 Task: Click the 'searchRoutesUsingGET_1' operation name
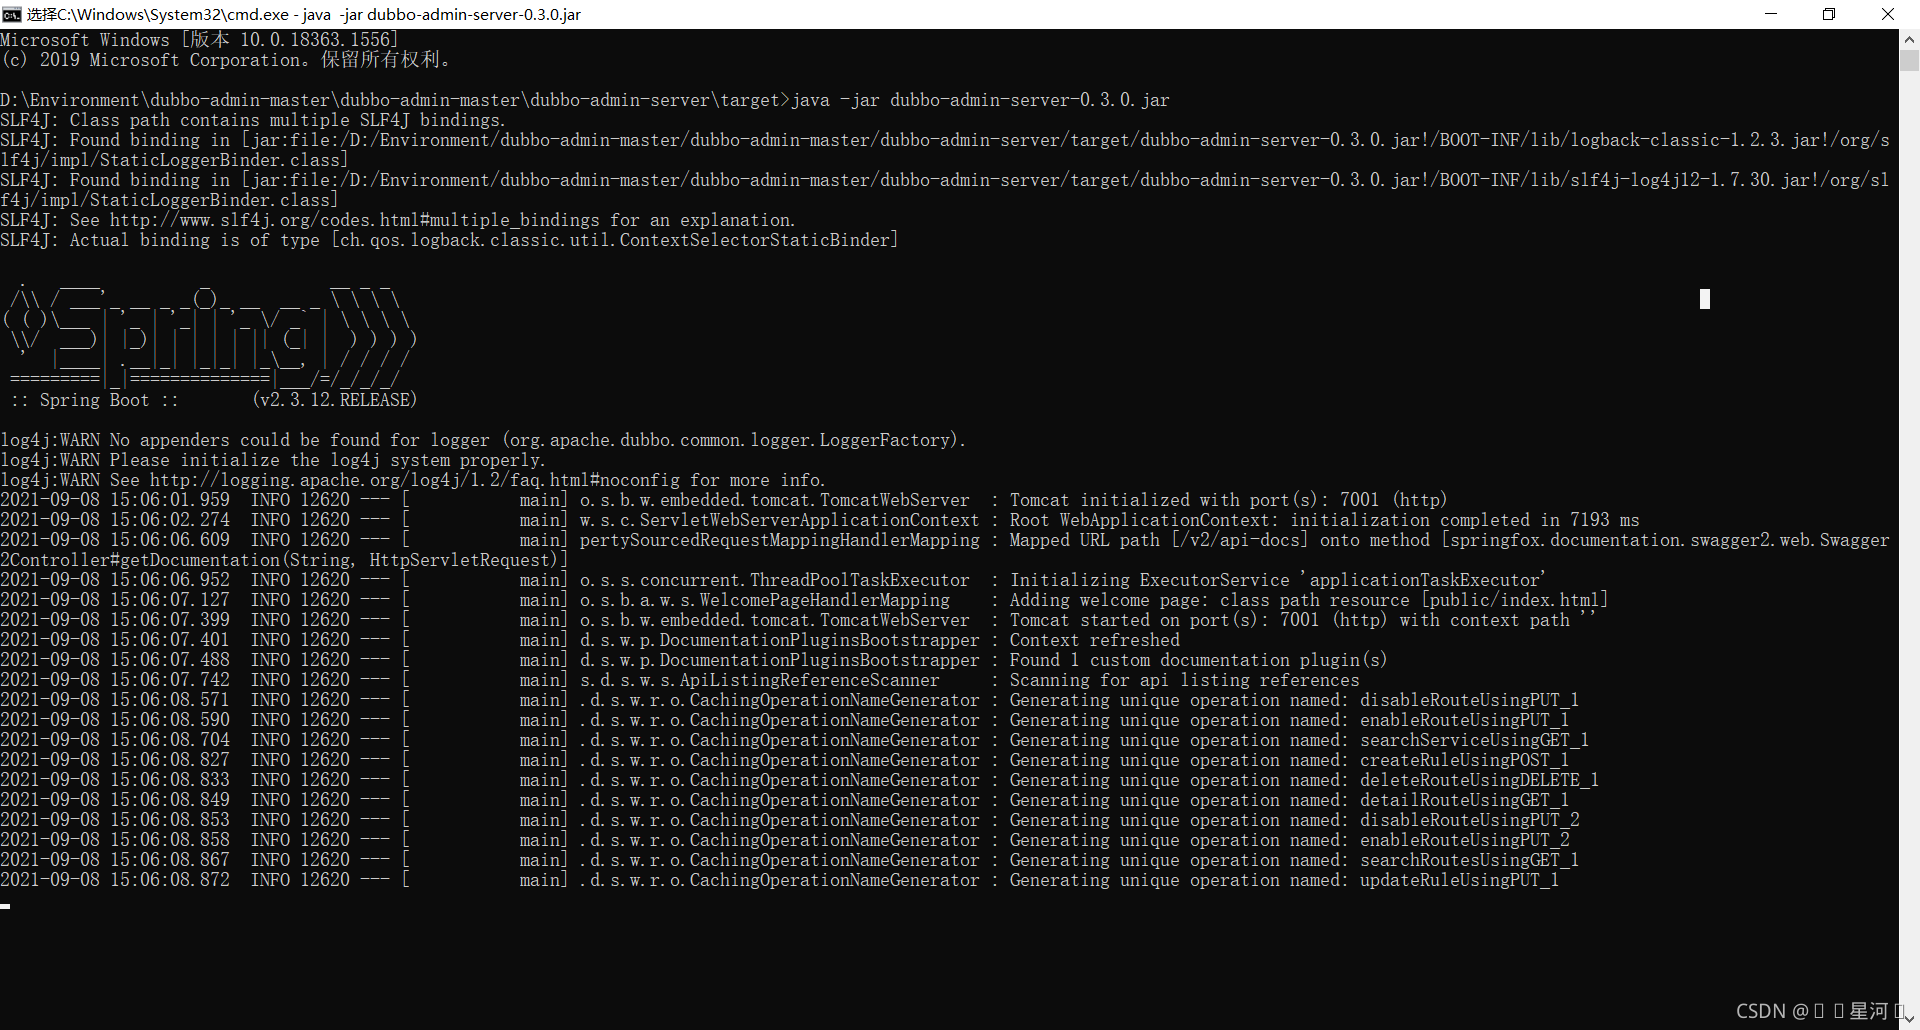[x=1469, y=860]
